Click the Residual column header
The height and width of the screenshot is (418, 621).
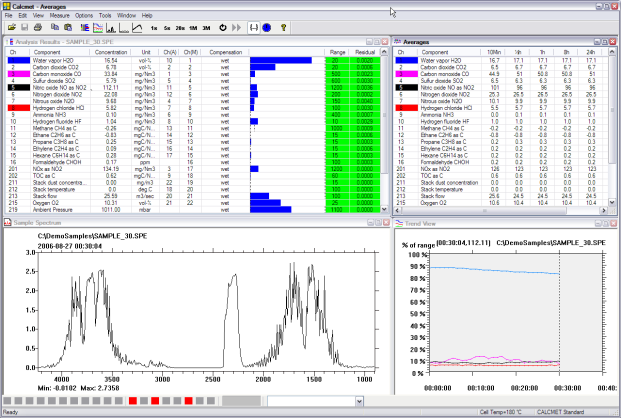pos(365,52)
